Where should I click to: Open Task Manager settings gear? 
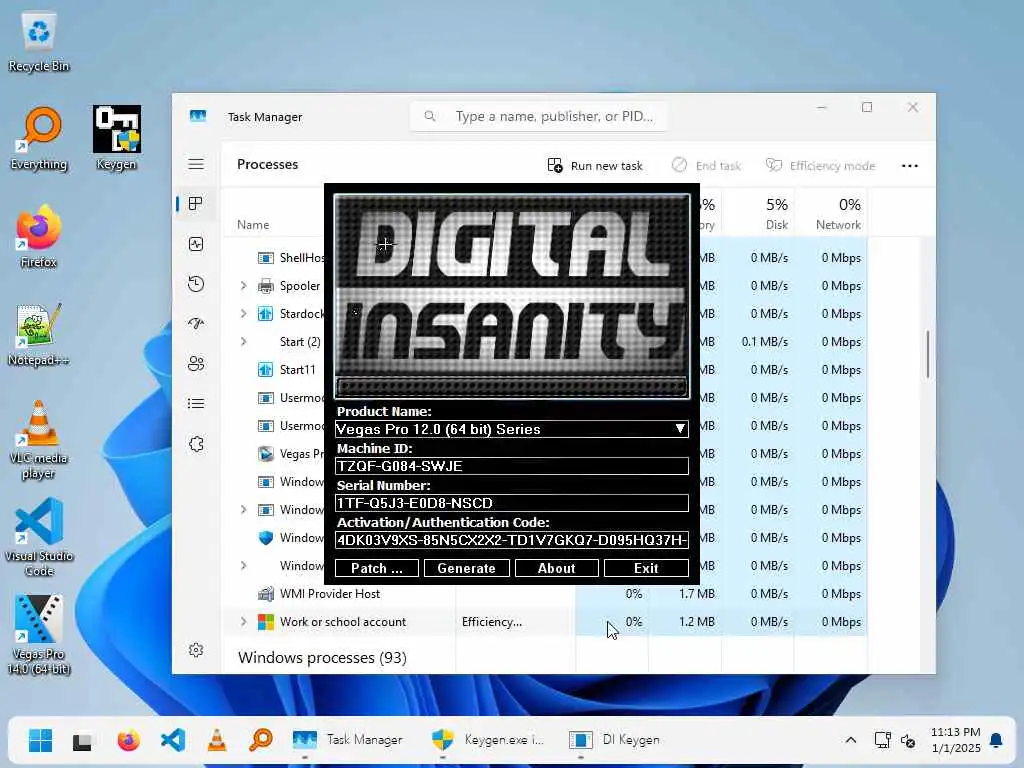click(x=196, y=650)
